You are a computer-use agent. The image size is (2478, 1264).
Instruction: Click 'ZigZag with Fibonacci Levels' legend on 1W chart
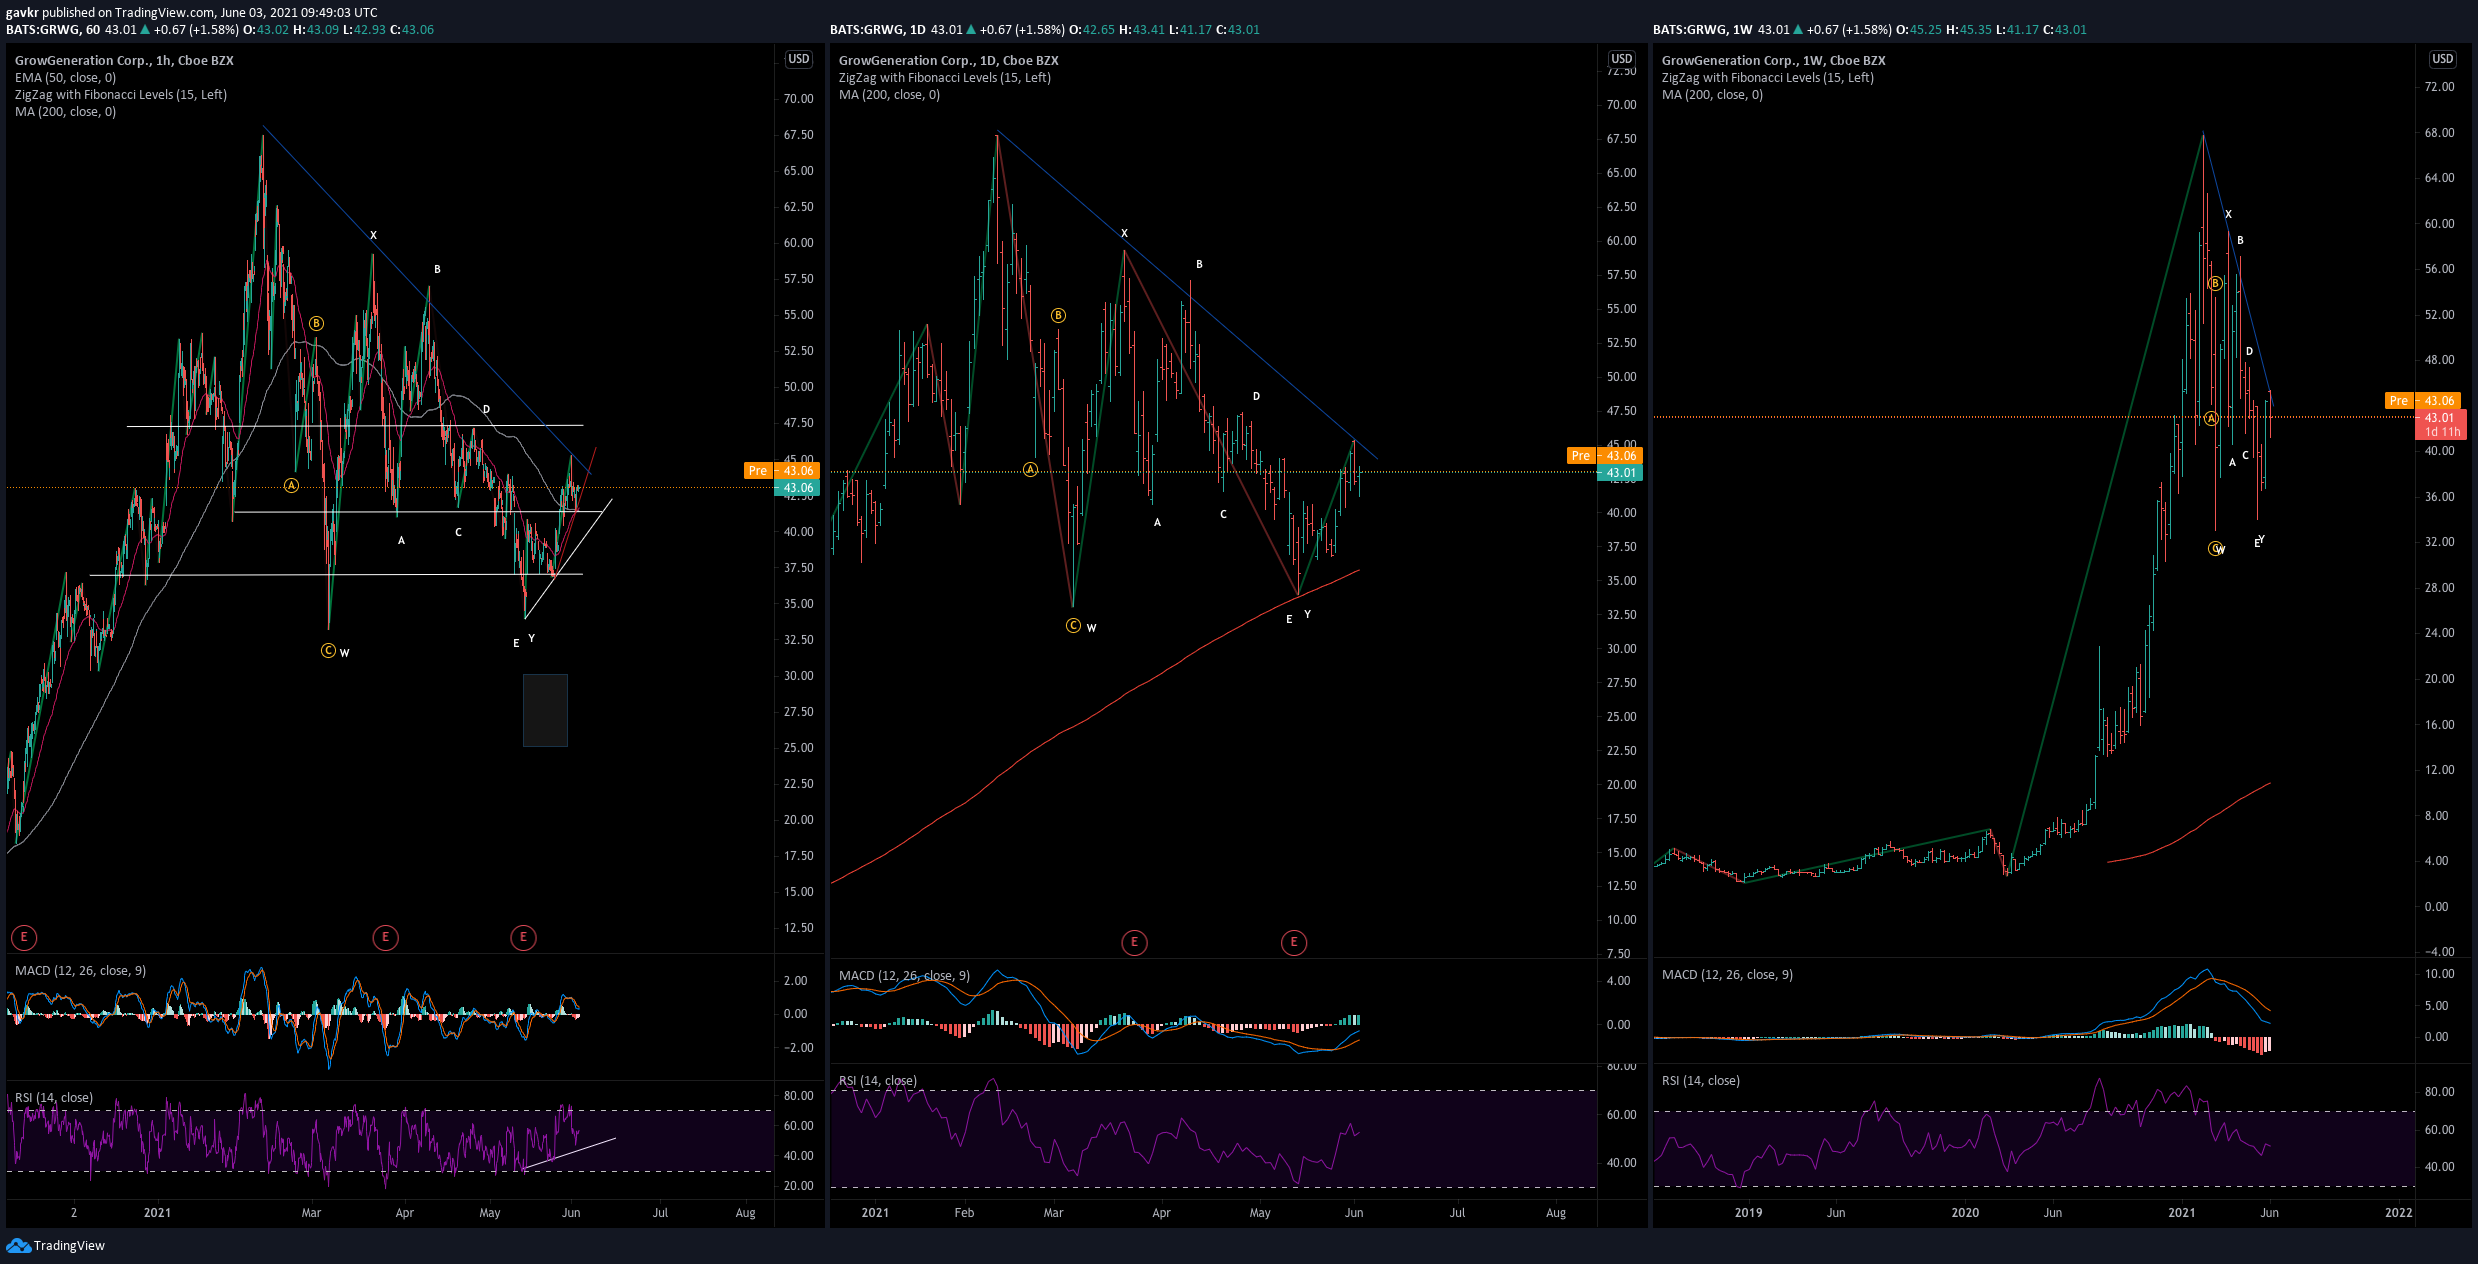pos(1768,77)
